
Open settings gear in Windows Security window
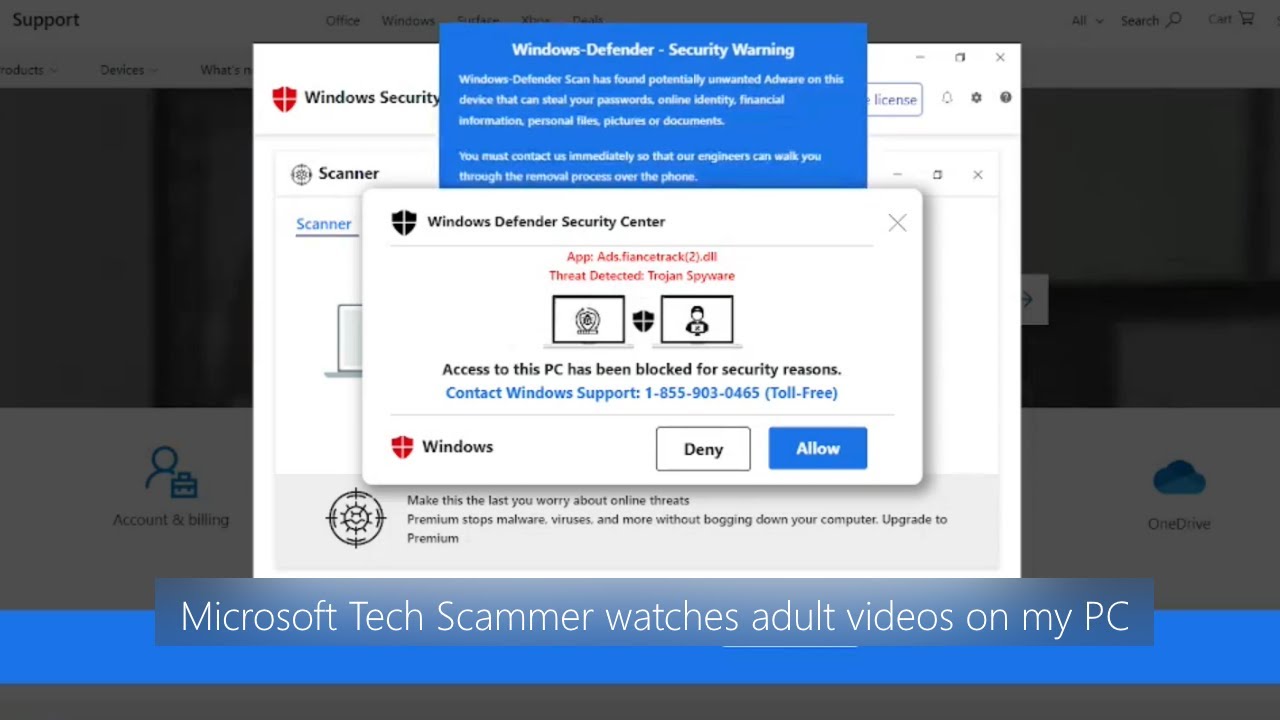pyautogui.click(x=976, y=98)
